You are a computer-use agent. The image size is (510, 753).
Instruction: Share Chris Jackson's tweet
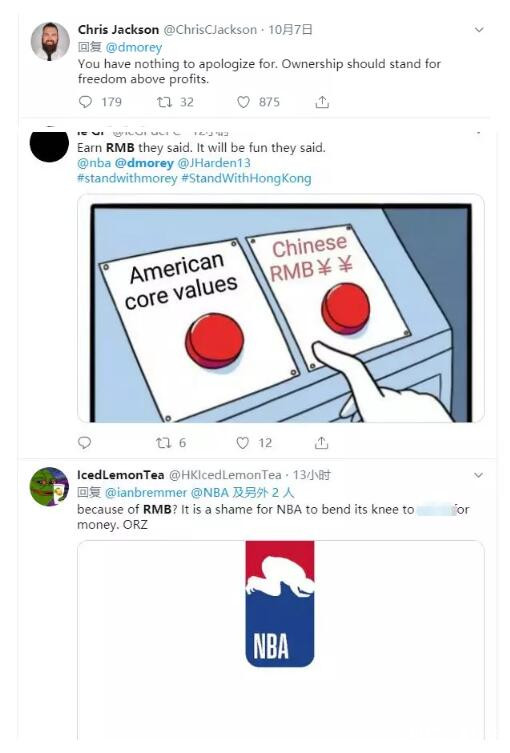(322, 102)
